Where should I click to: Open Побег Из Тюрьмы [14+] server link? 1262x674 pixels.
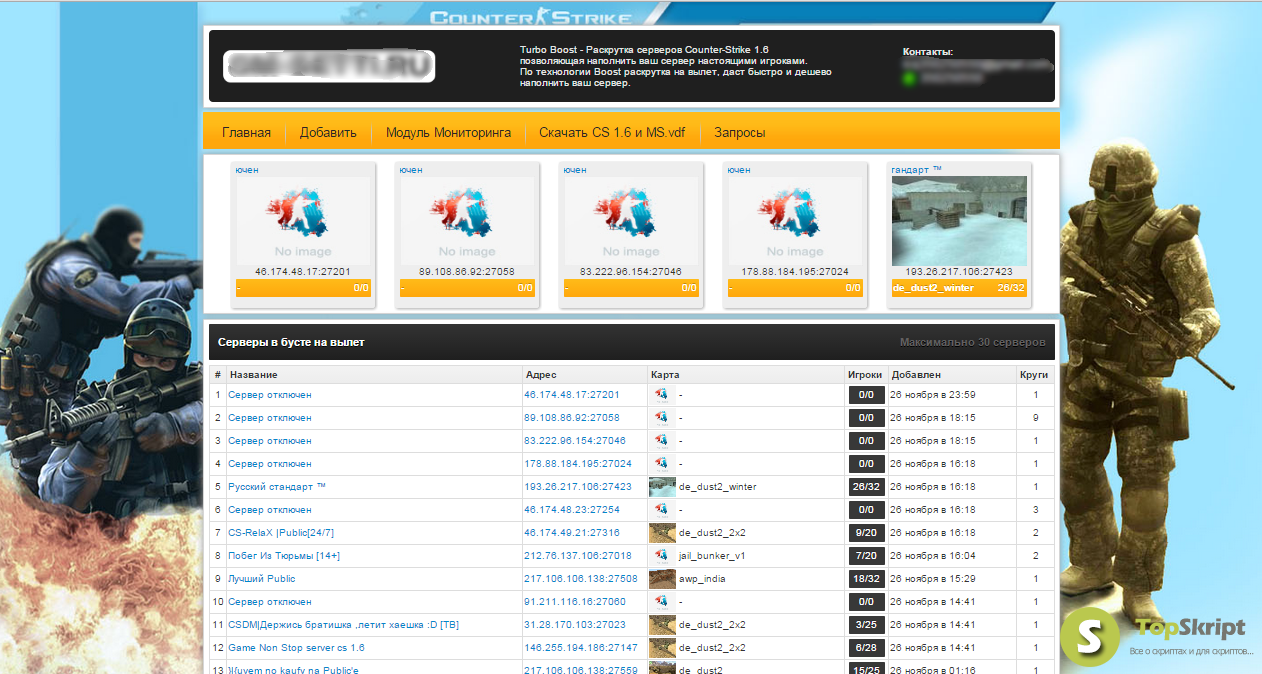284,556
